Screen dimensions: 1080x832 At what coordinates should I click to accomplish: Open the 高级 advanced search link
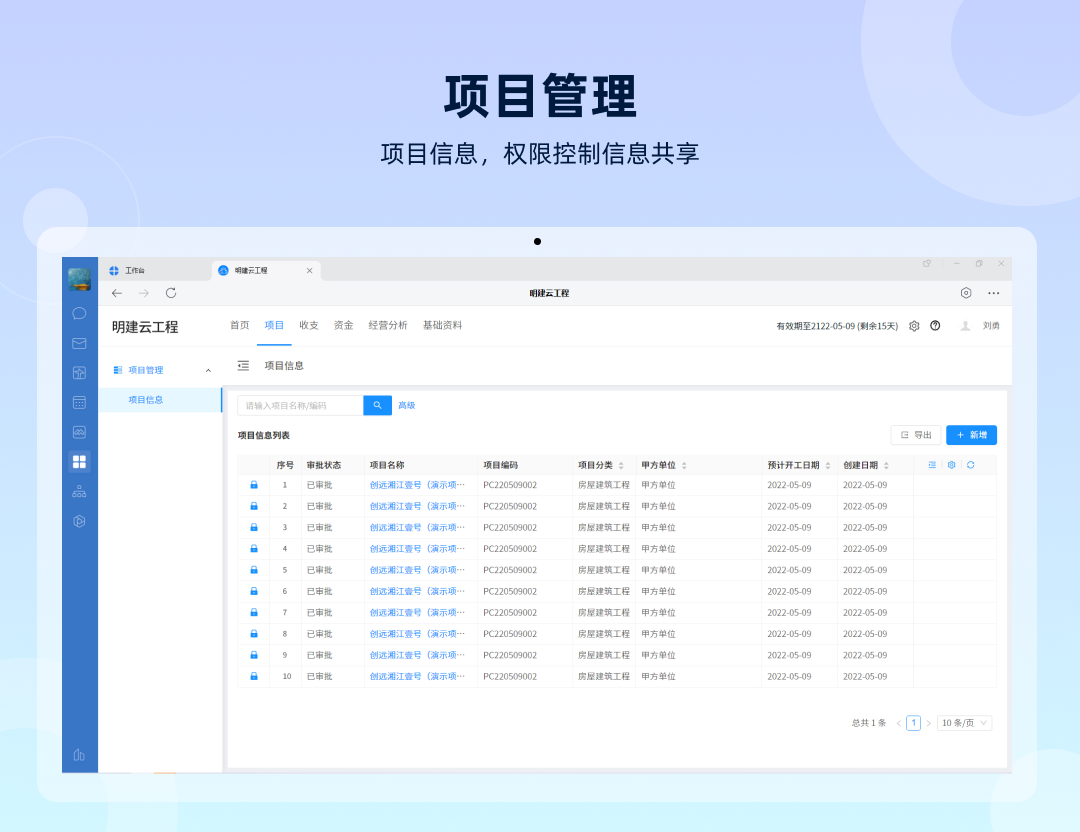click(x=406, y=406)
